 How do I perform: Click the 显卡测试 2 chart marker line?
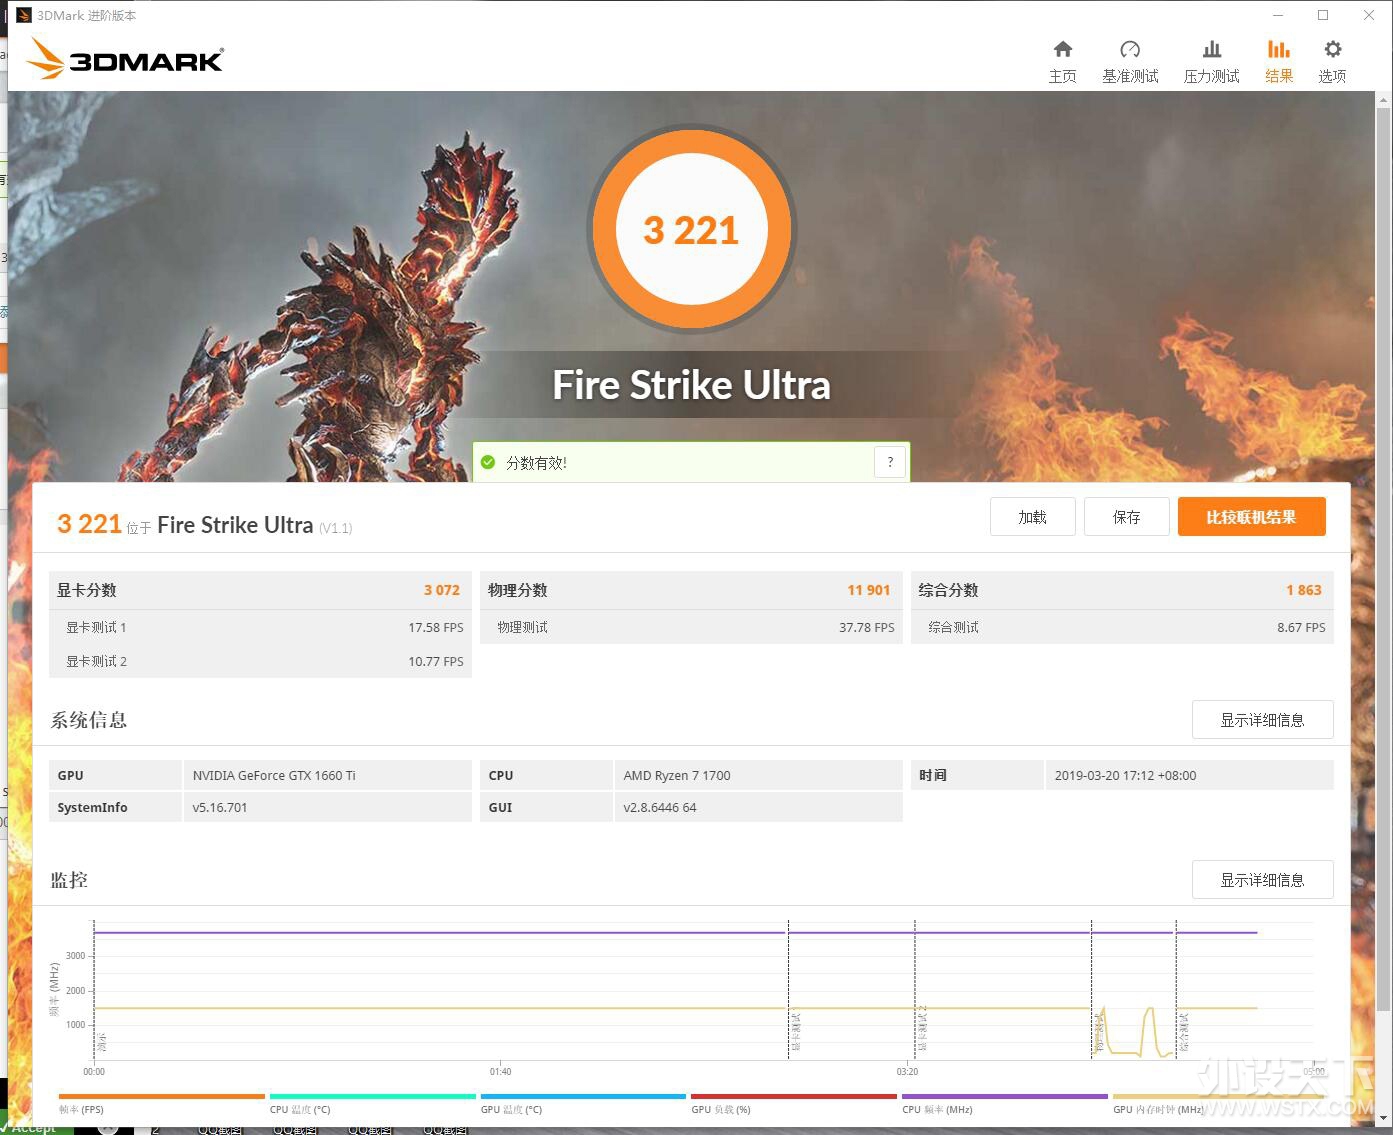tap(915, 990)
